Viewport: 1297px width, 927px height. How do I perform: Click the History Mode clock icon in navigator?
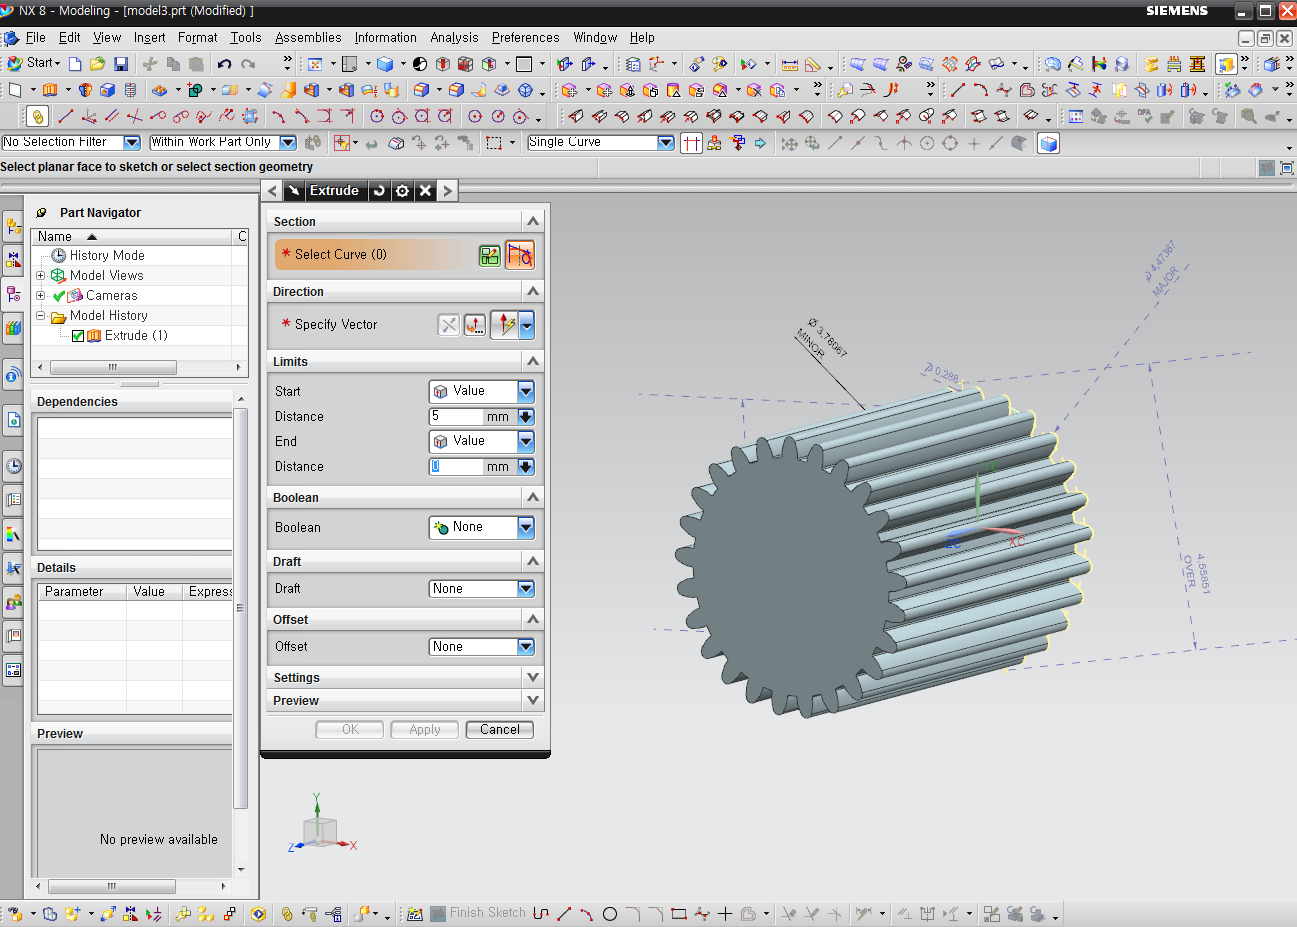[59, 256]
